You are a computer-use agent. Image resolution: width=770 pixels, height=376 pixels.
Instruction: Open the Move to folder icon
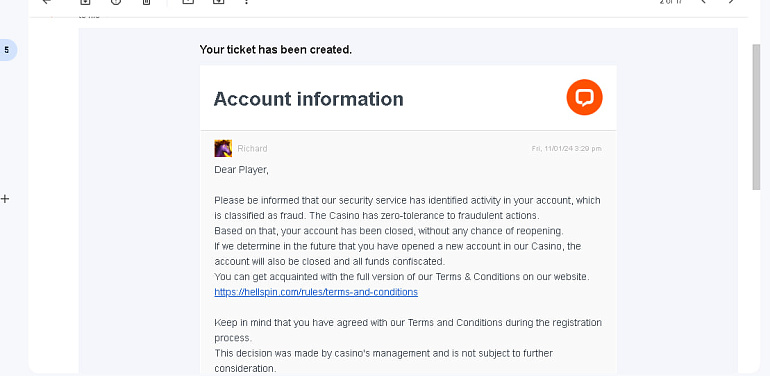coord(219,1)
